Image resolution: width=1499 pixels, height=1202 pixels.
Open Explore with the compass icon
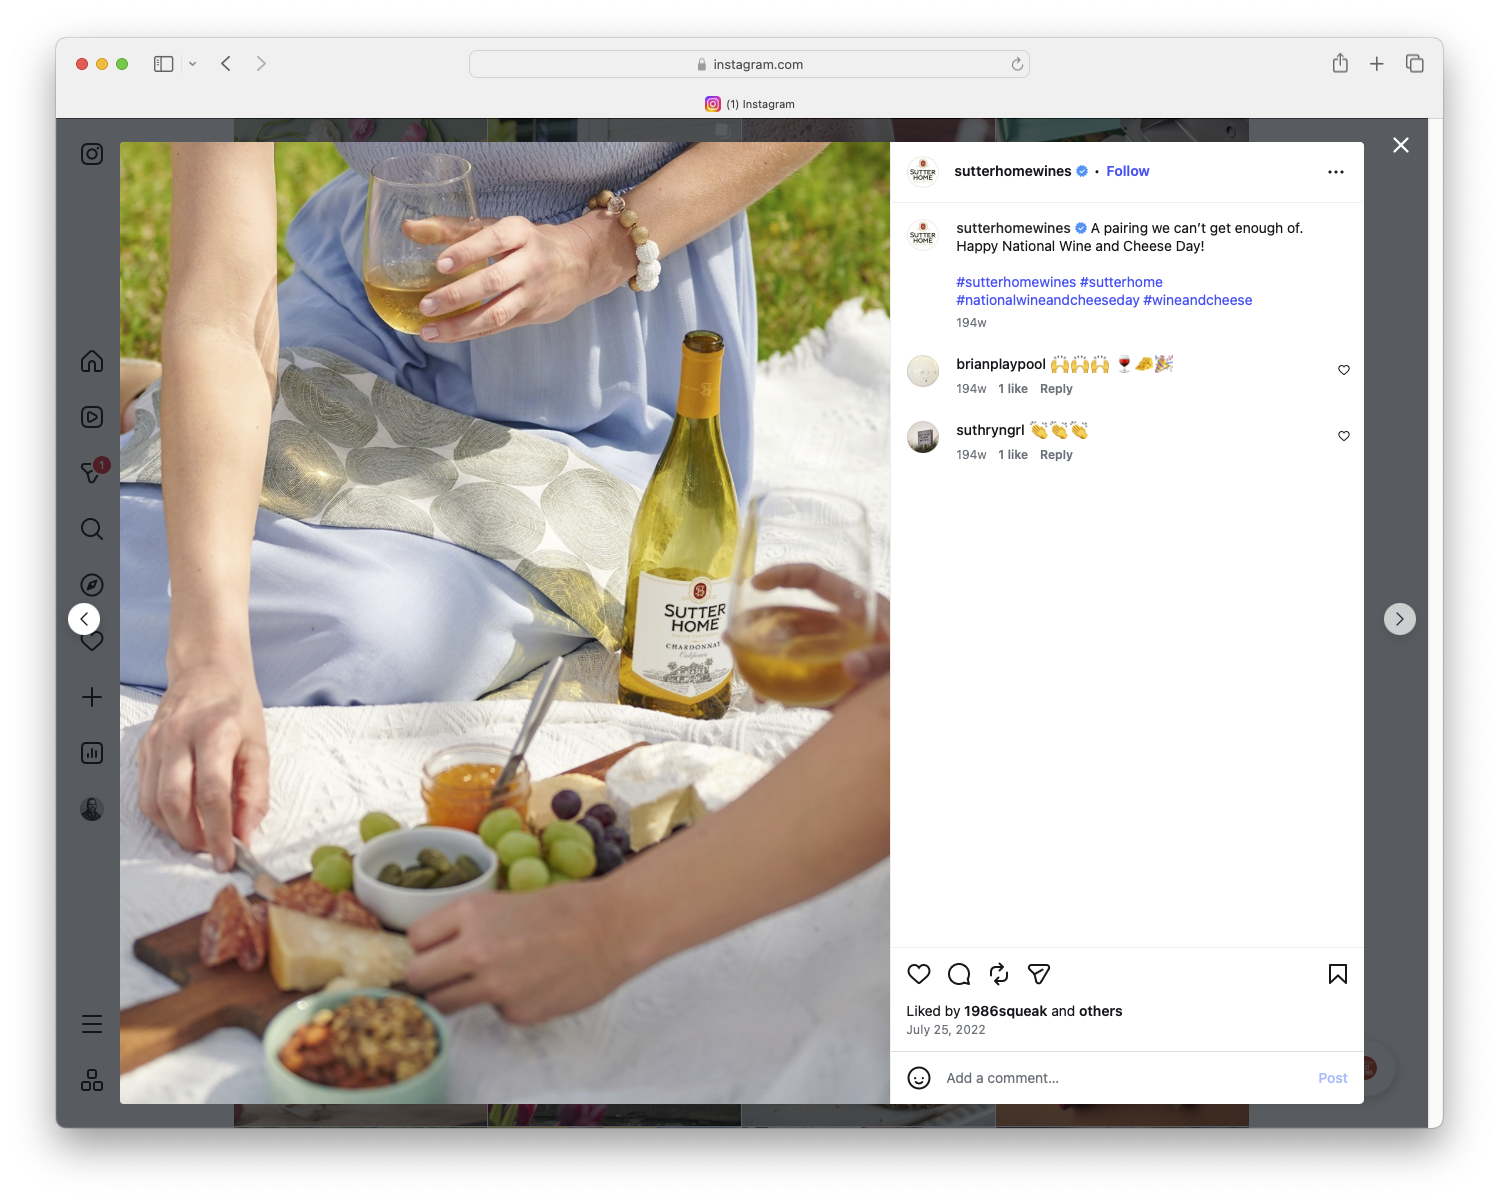pyautogui.click(x=91, y=584)
